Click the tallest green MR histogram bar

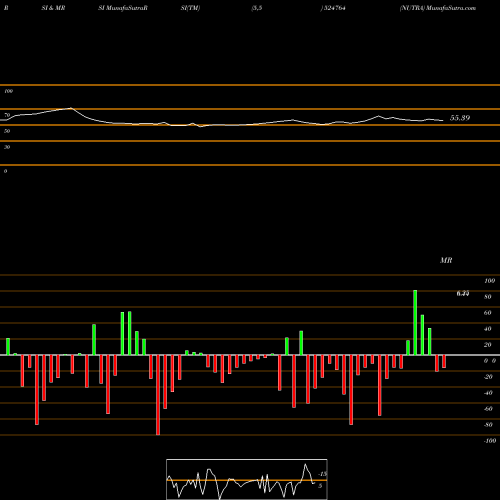(415, 322)
